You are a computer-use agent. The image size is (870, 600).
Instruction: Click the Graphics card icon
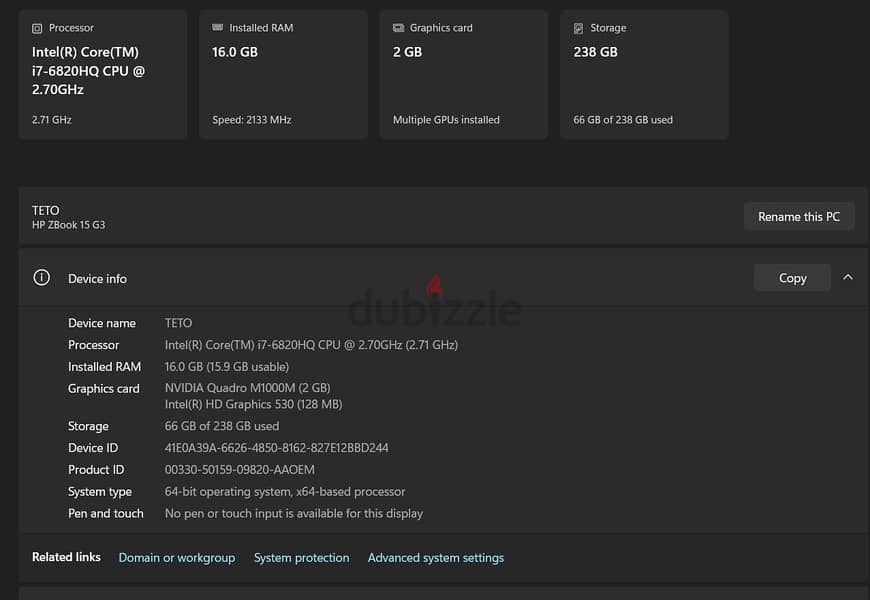point(398,28)
